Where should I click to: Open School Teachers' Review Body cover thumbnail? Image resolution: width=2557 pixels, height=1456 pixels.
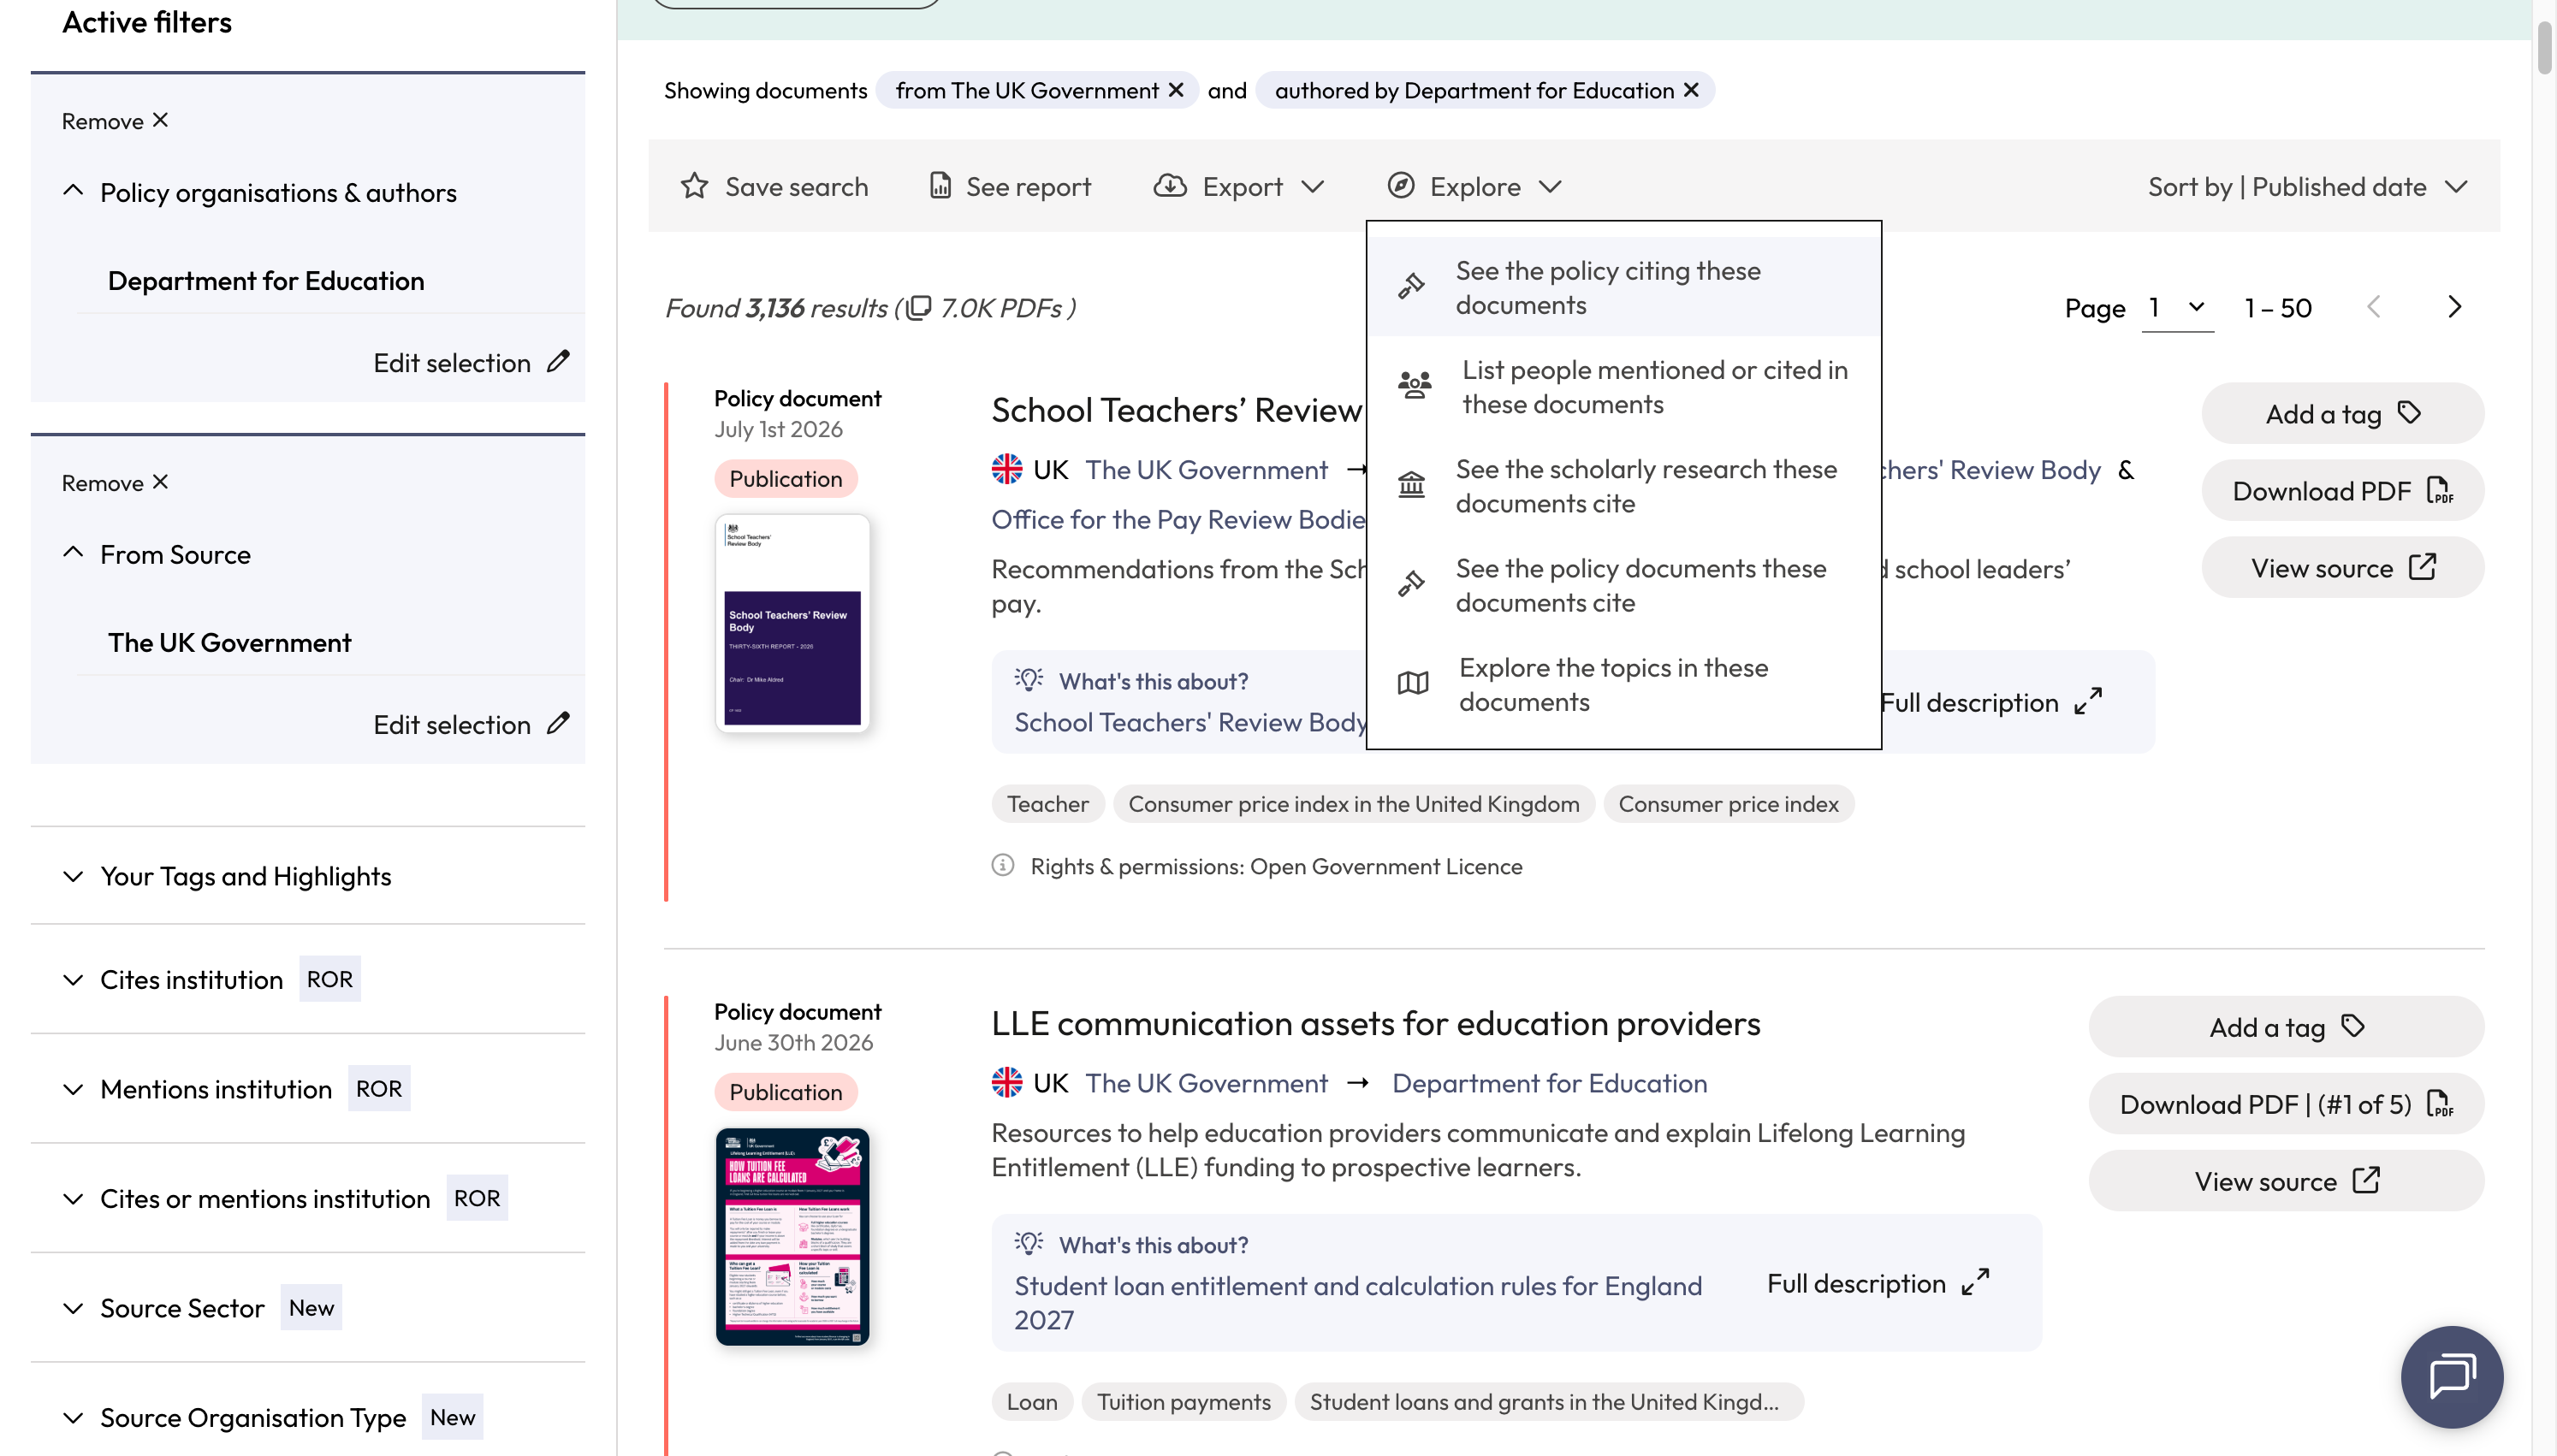[792, 623]
